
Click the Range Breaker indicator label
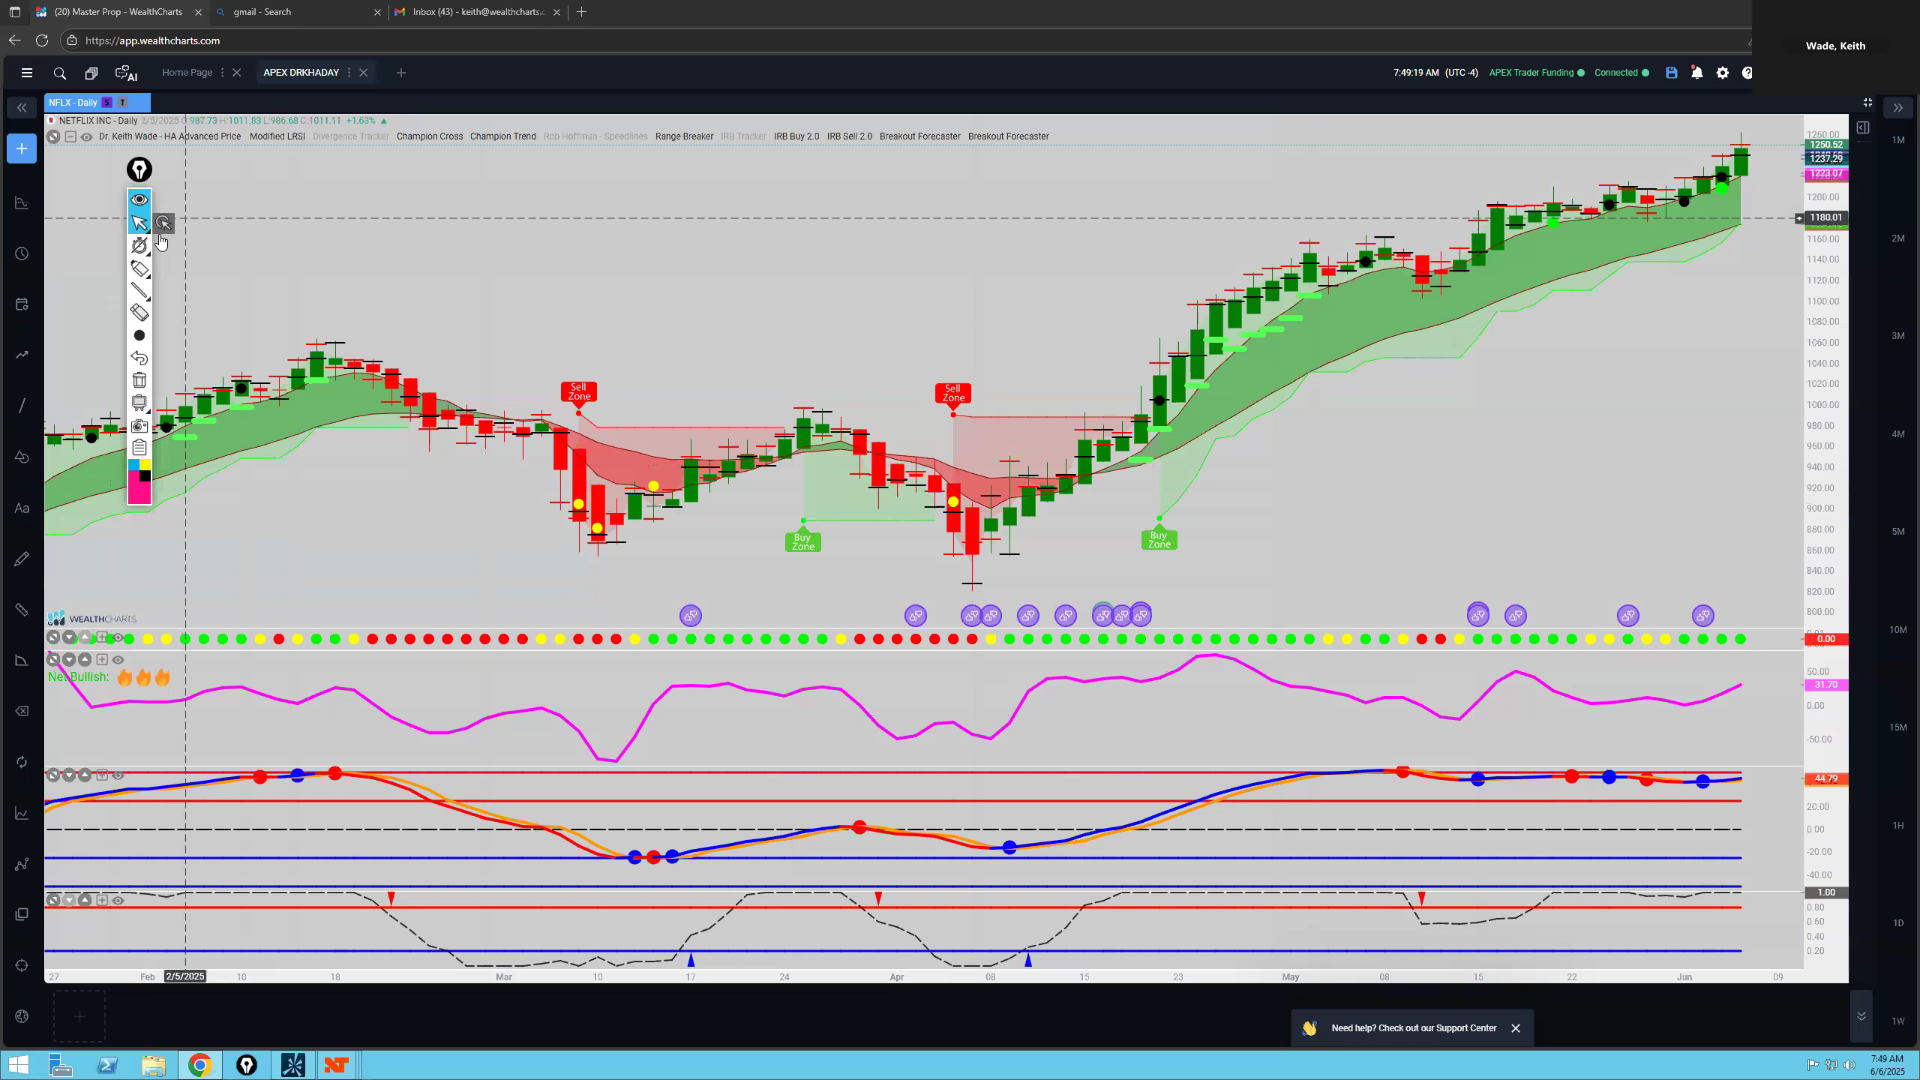[x=684, y=137]
